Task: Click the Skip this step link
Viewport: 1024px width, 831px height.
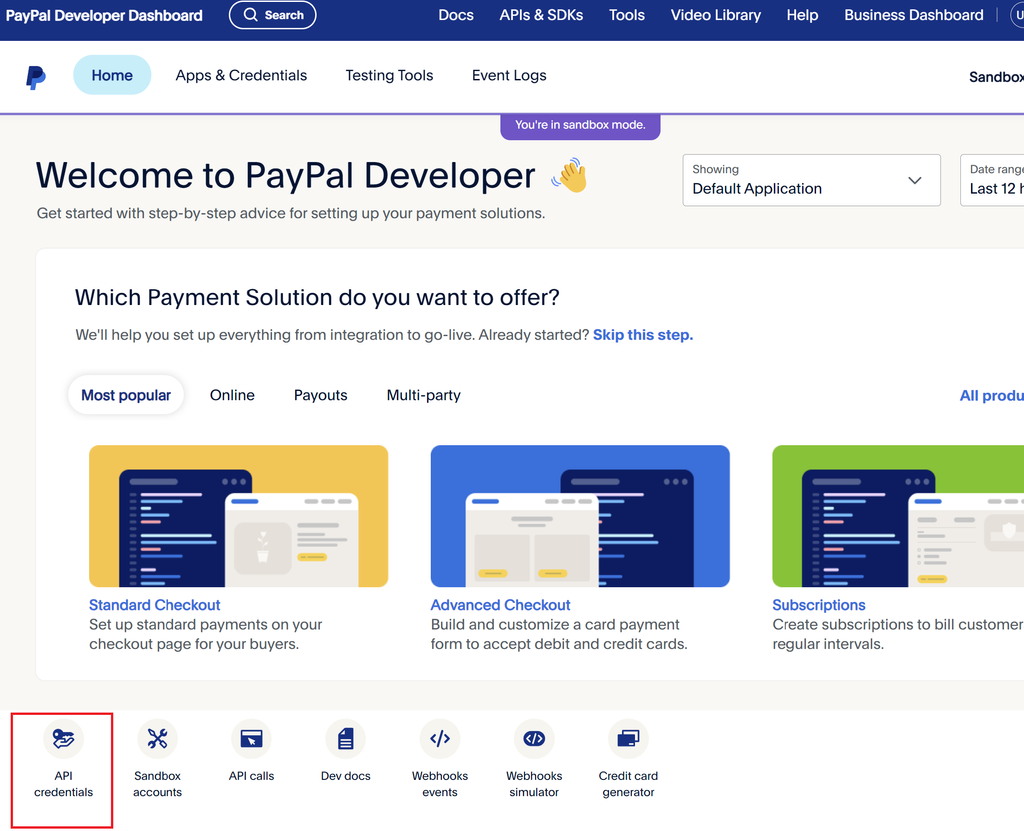Action: 643,334
